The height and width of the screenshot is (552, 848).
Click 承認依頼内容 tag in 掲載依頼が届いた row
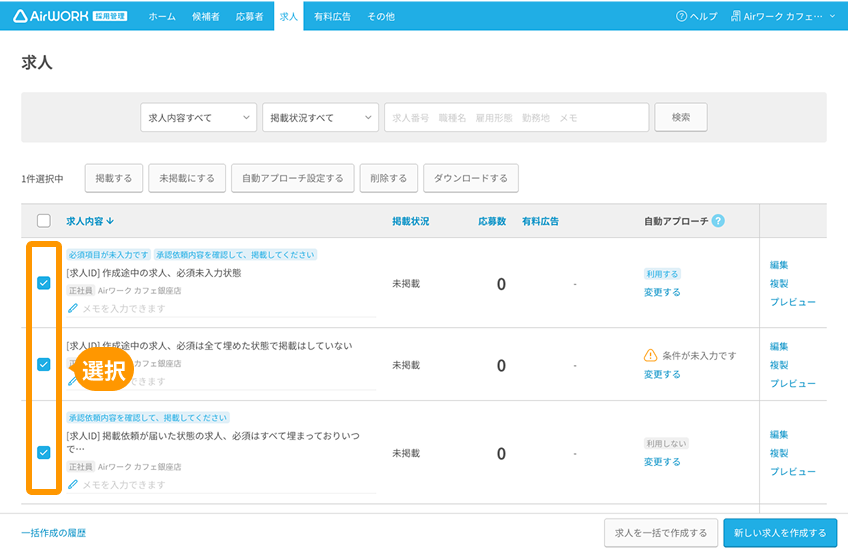[148, 417]
